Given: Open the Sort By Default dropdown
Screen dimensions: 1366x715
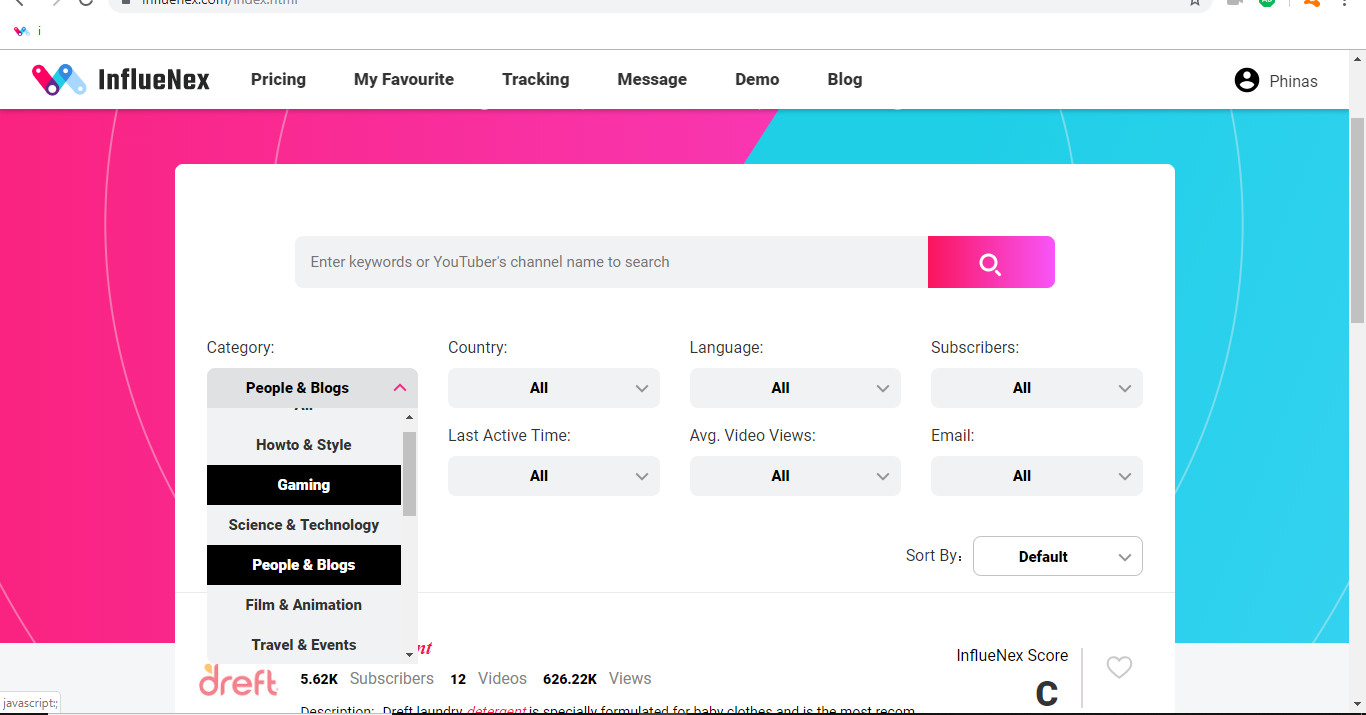Looking at the screenshot, I should click(1058, 556).
